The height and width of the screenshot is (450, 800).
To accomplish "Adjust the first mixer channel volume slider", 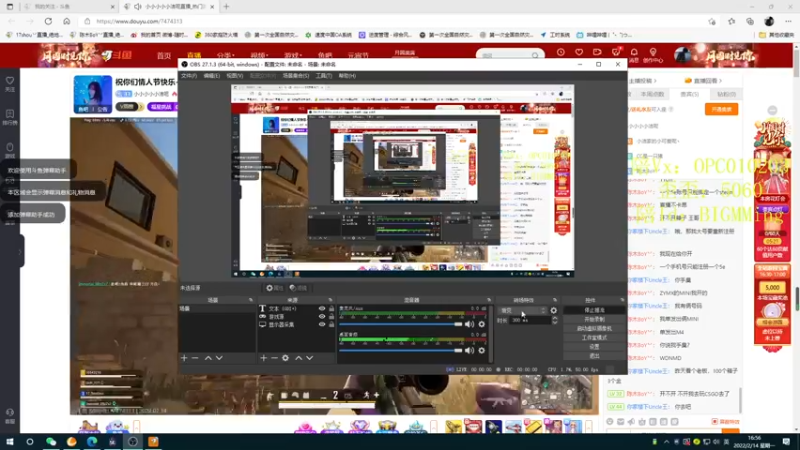I will pos(401,324).
